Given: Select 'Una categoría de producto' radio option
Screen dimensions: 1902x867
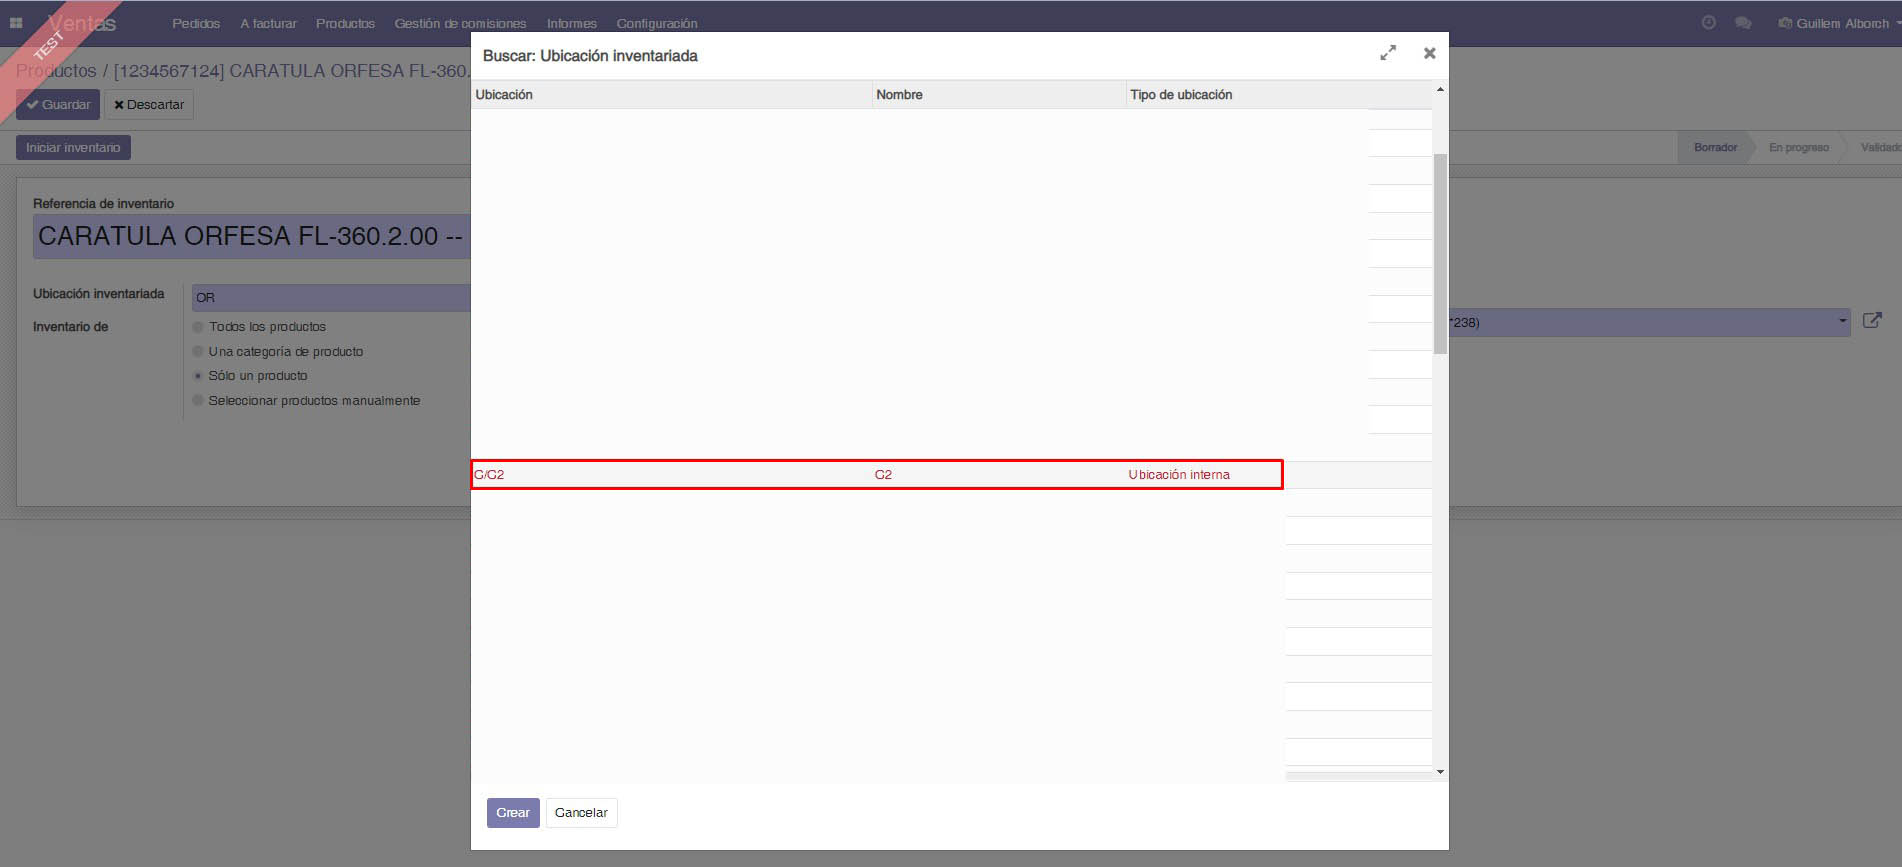Looking at the screenshot, I should (x=198, y=352).
